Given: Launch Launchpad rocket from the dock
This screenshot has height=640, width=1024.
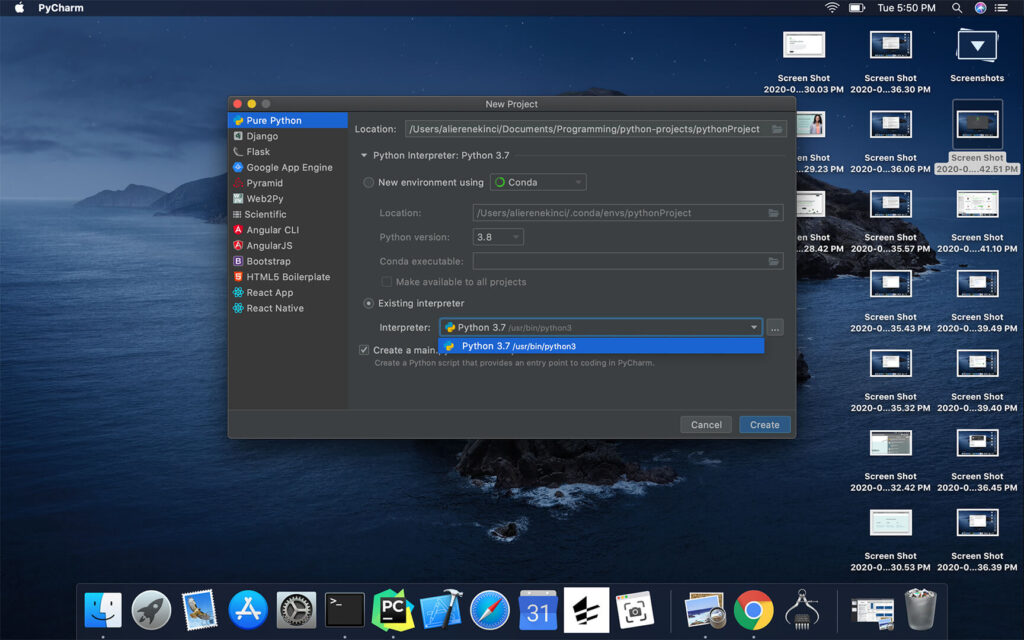Looking at the screenshot, I should 151,611.
